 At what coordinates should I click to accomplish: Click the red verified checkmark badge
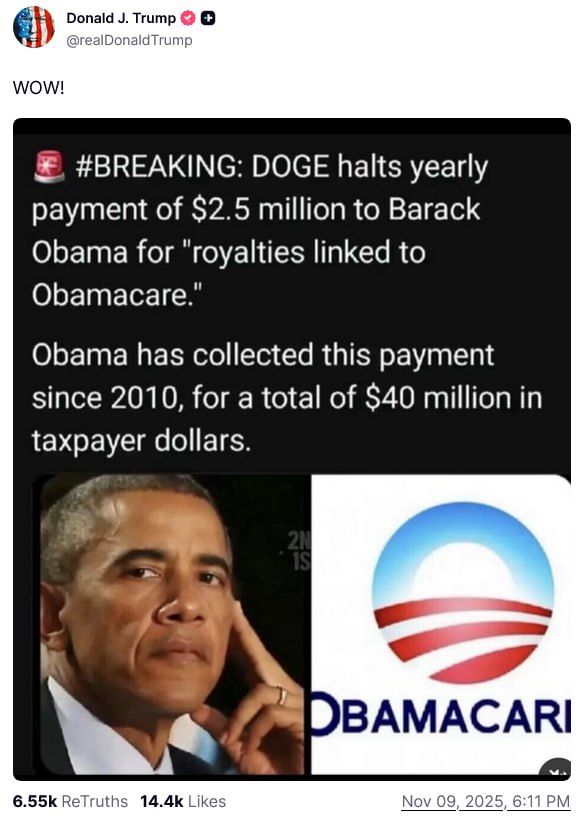(188, 18)
